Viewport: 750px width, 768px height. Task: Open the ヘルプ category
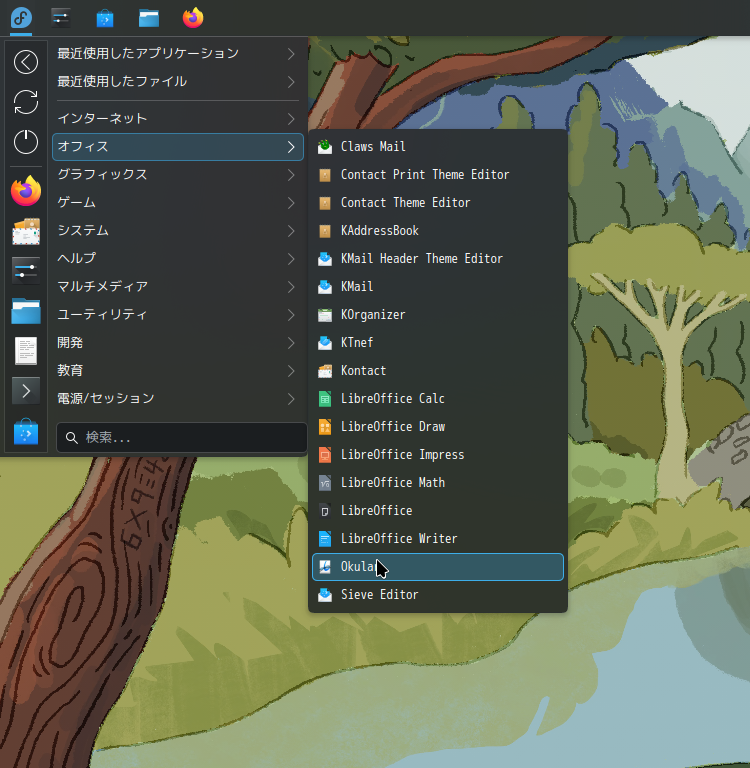tap(177, 258)
